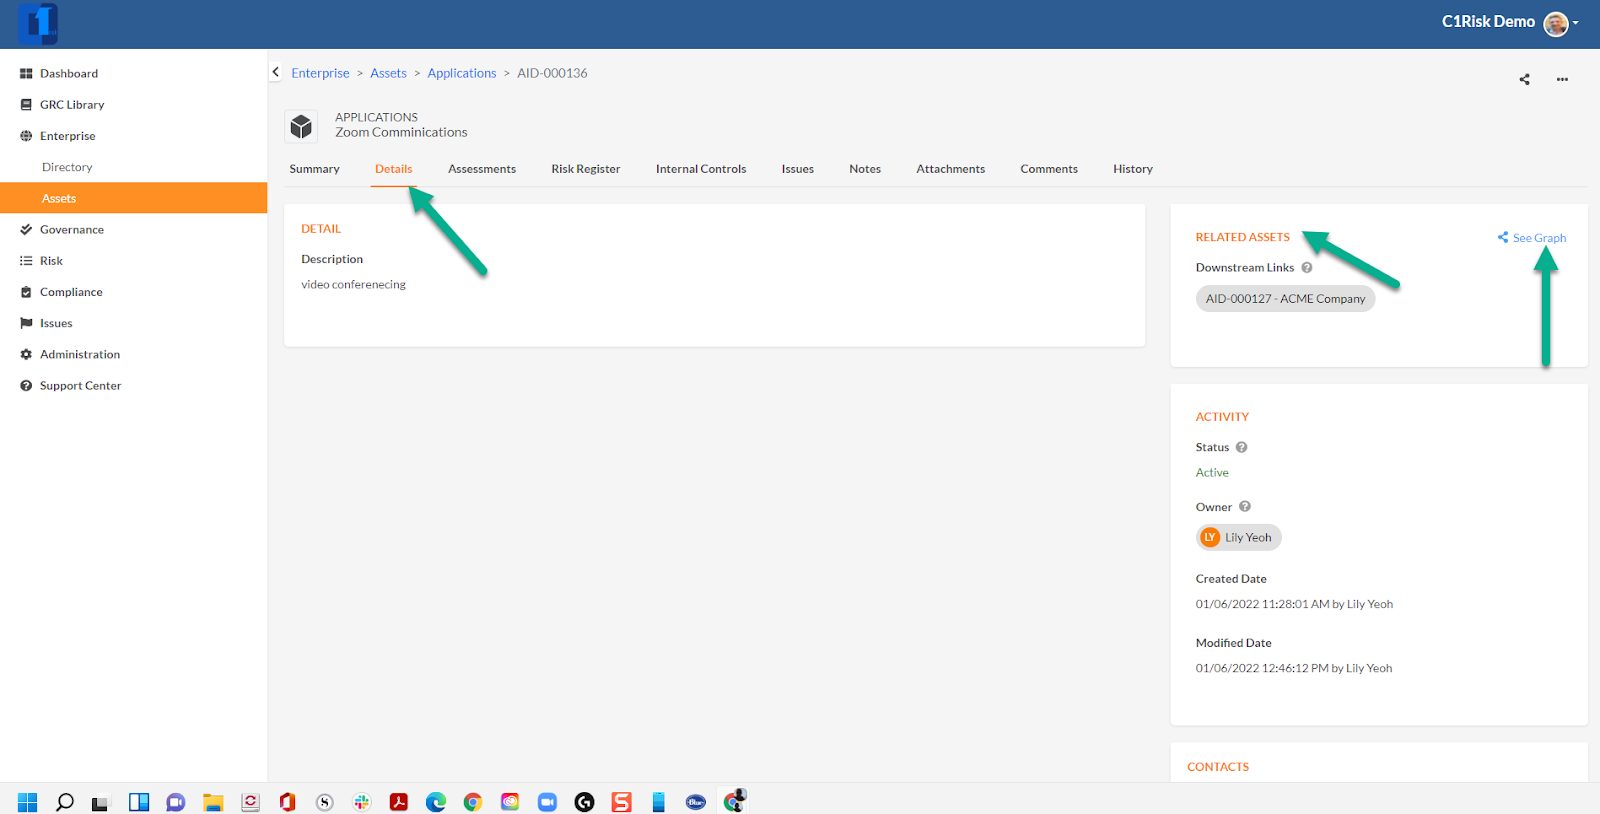This screenshot has height=814, width=1600.
Task: Open Zoom from the taskbar
Action: pos(547,802)
